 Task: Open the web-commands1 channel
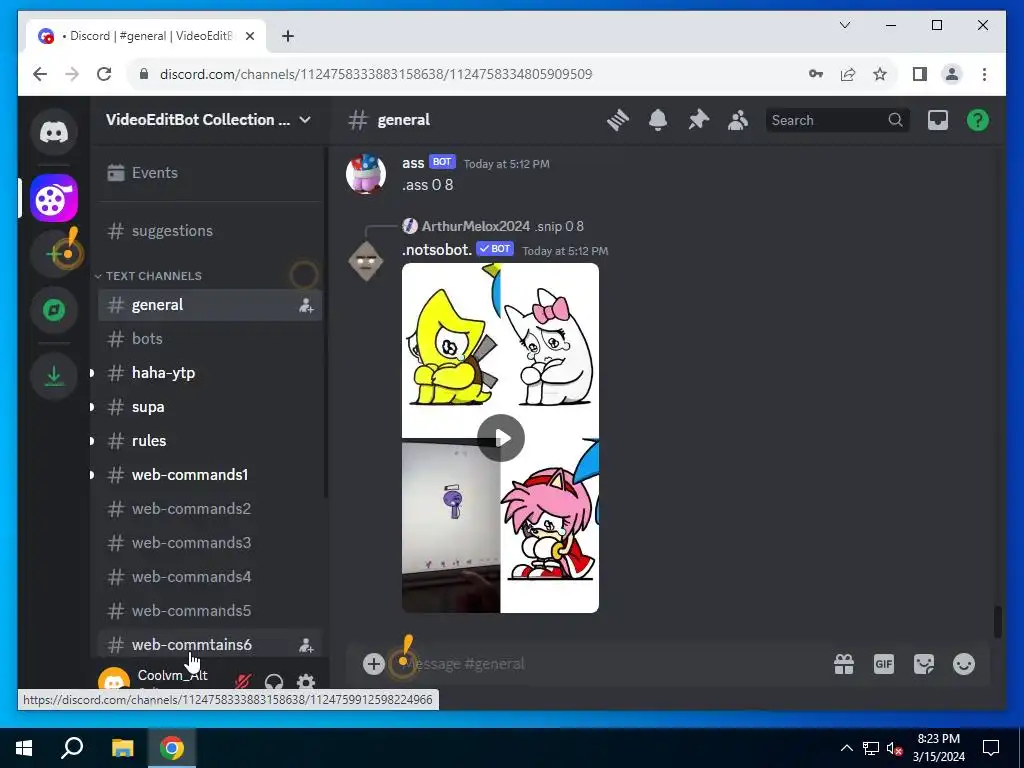point(209,475)
